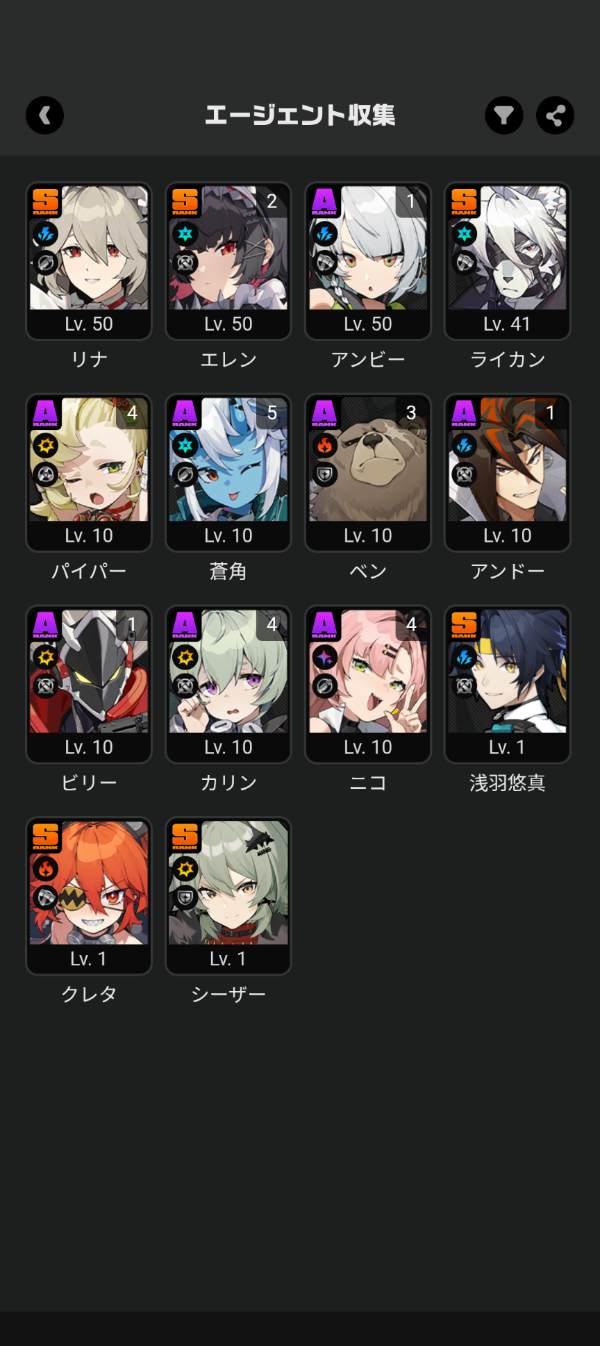Viewport: 600px width, 1346px height.
Task: Click the A rank badge on パイパー
Action: pyautogui.click(x=45, y=413)
